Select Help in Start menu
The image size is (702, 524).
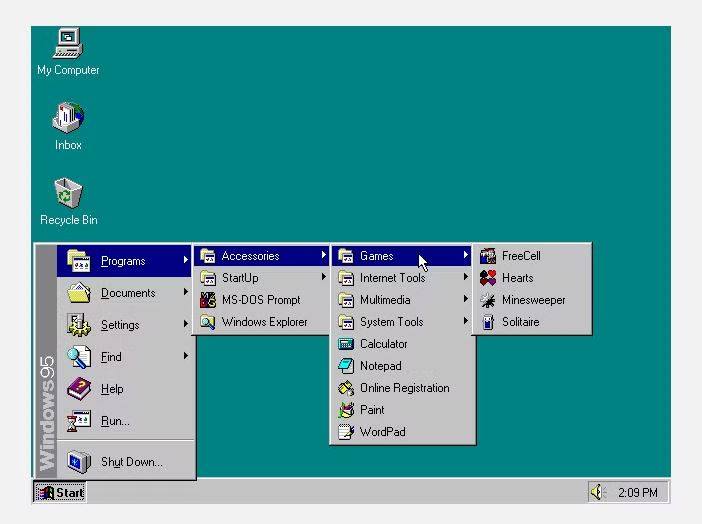125,389
